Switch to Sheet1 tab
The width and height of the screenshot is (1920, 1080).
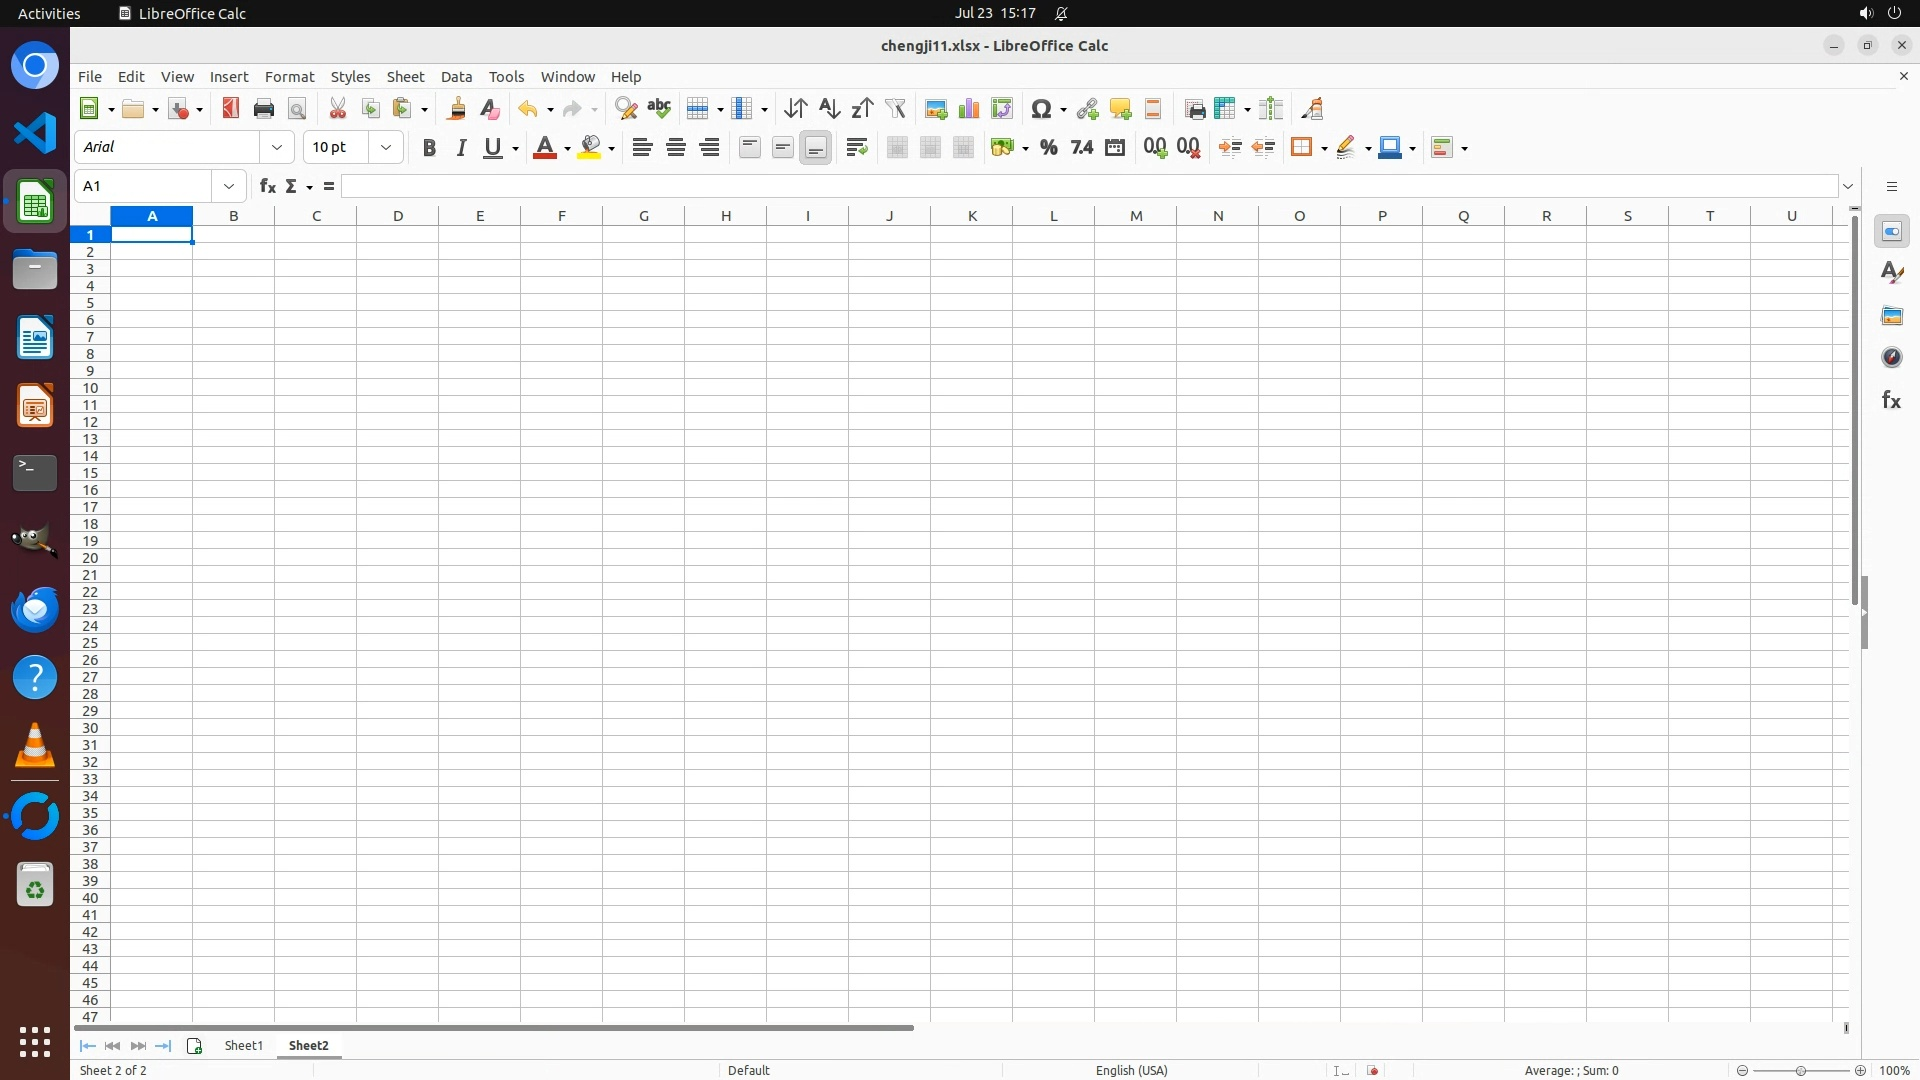(243, 1045)
